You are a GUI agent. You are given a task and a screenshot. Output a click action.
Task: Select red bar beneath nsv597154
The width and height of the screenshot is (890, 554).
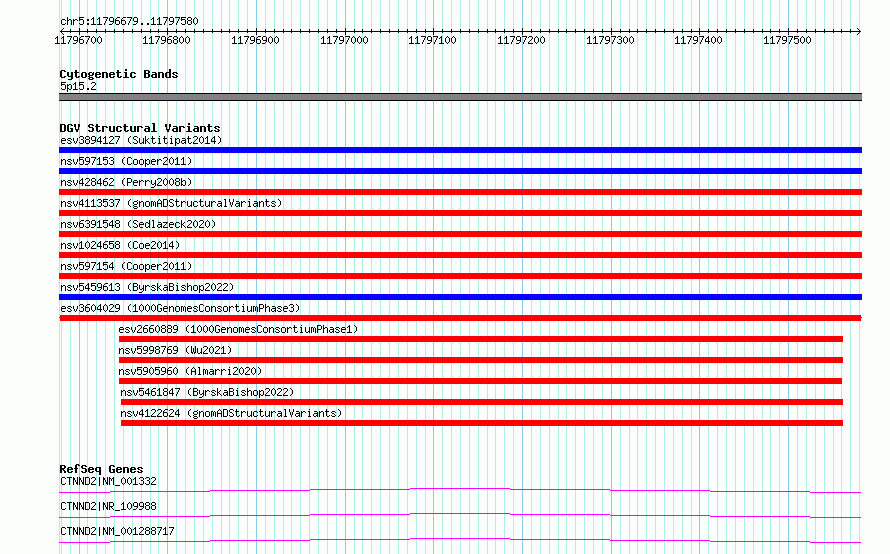(460, 276)
